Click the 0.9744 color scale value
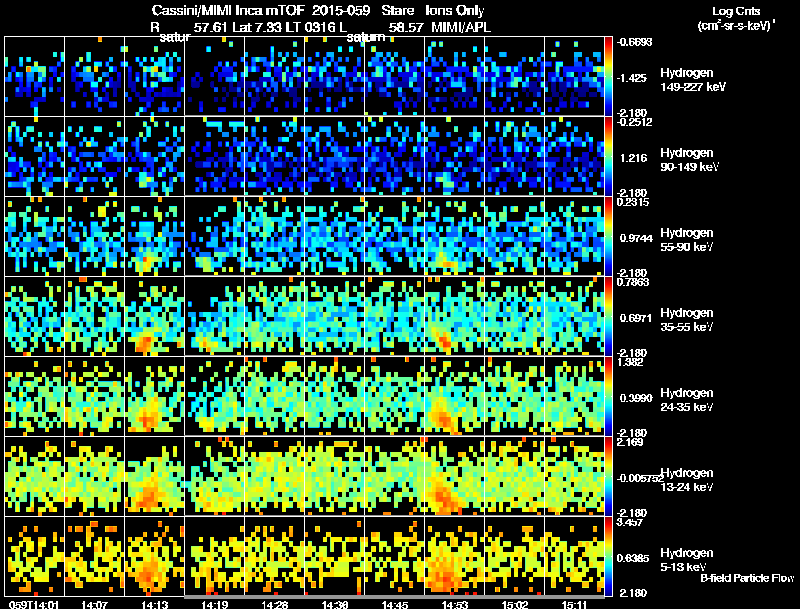Viewport: 800px width, 609px height. tap(636, 238)
